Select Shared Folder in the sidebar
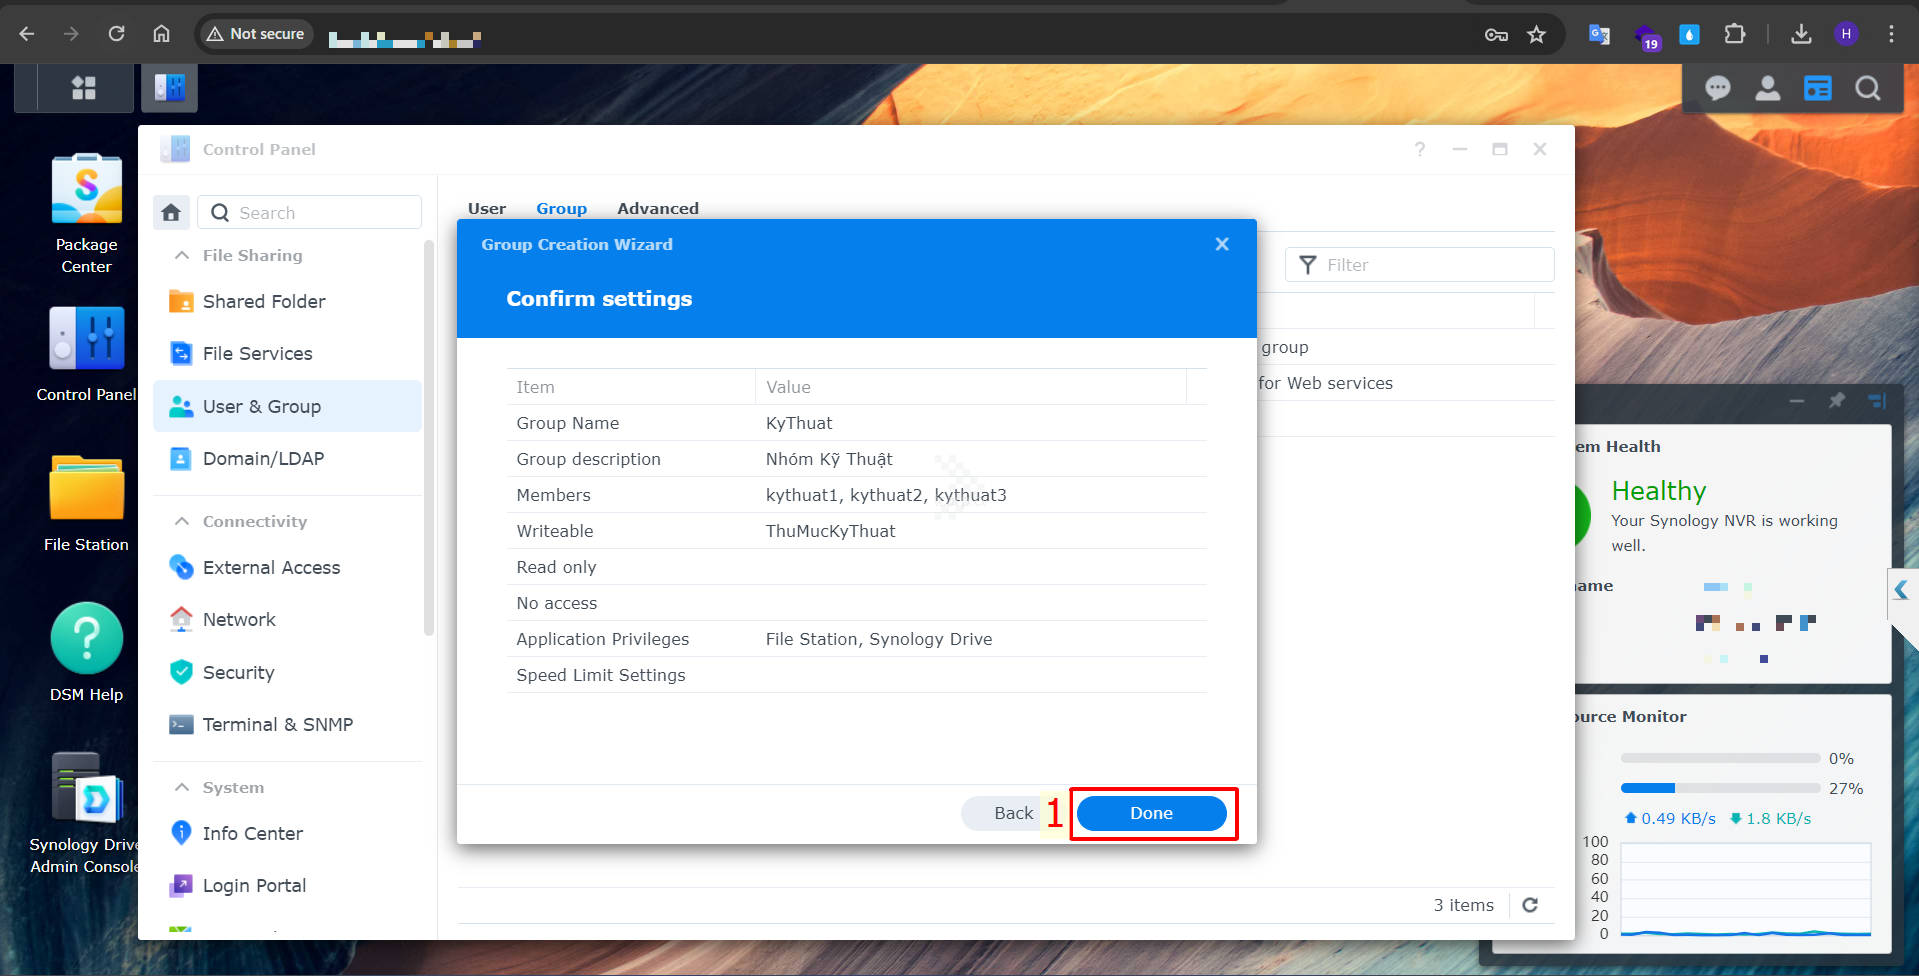Screen dimensions: 1919x976 (x=264, y=302)
